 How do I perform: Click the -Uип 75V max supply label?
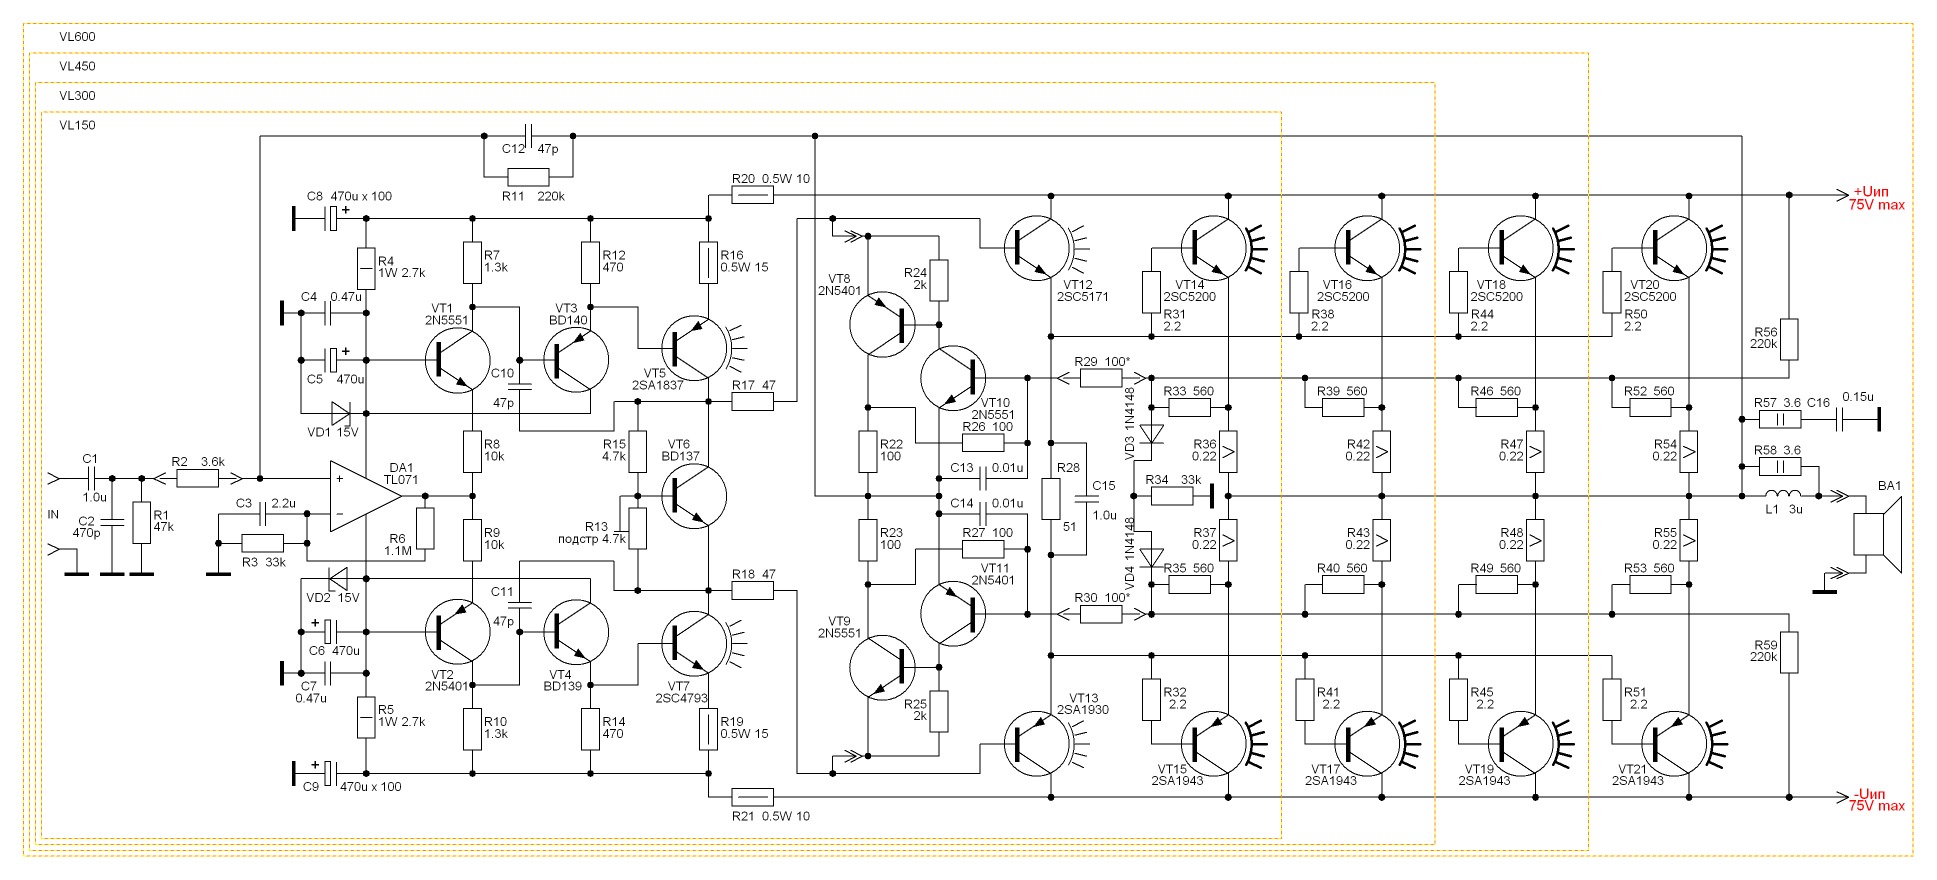pyautogui.click(x=1877, y=800)
